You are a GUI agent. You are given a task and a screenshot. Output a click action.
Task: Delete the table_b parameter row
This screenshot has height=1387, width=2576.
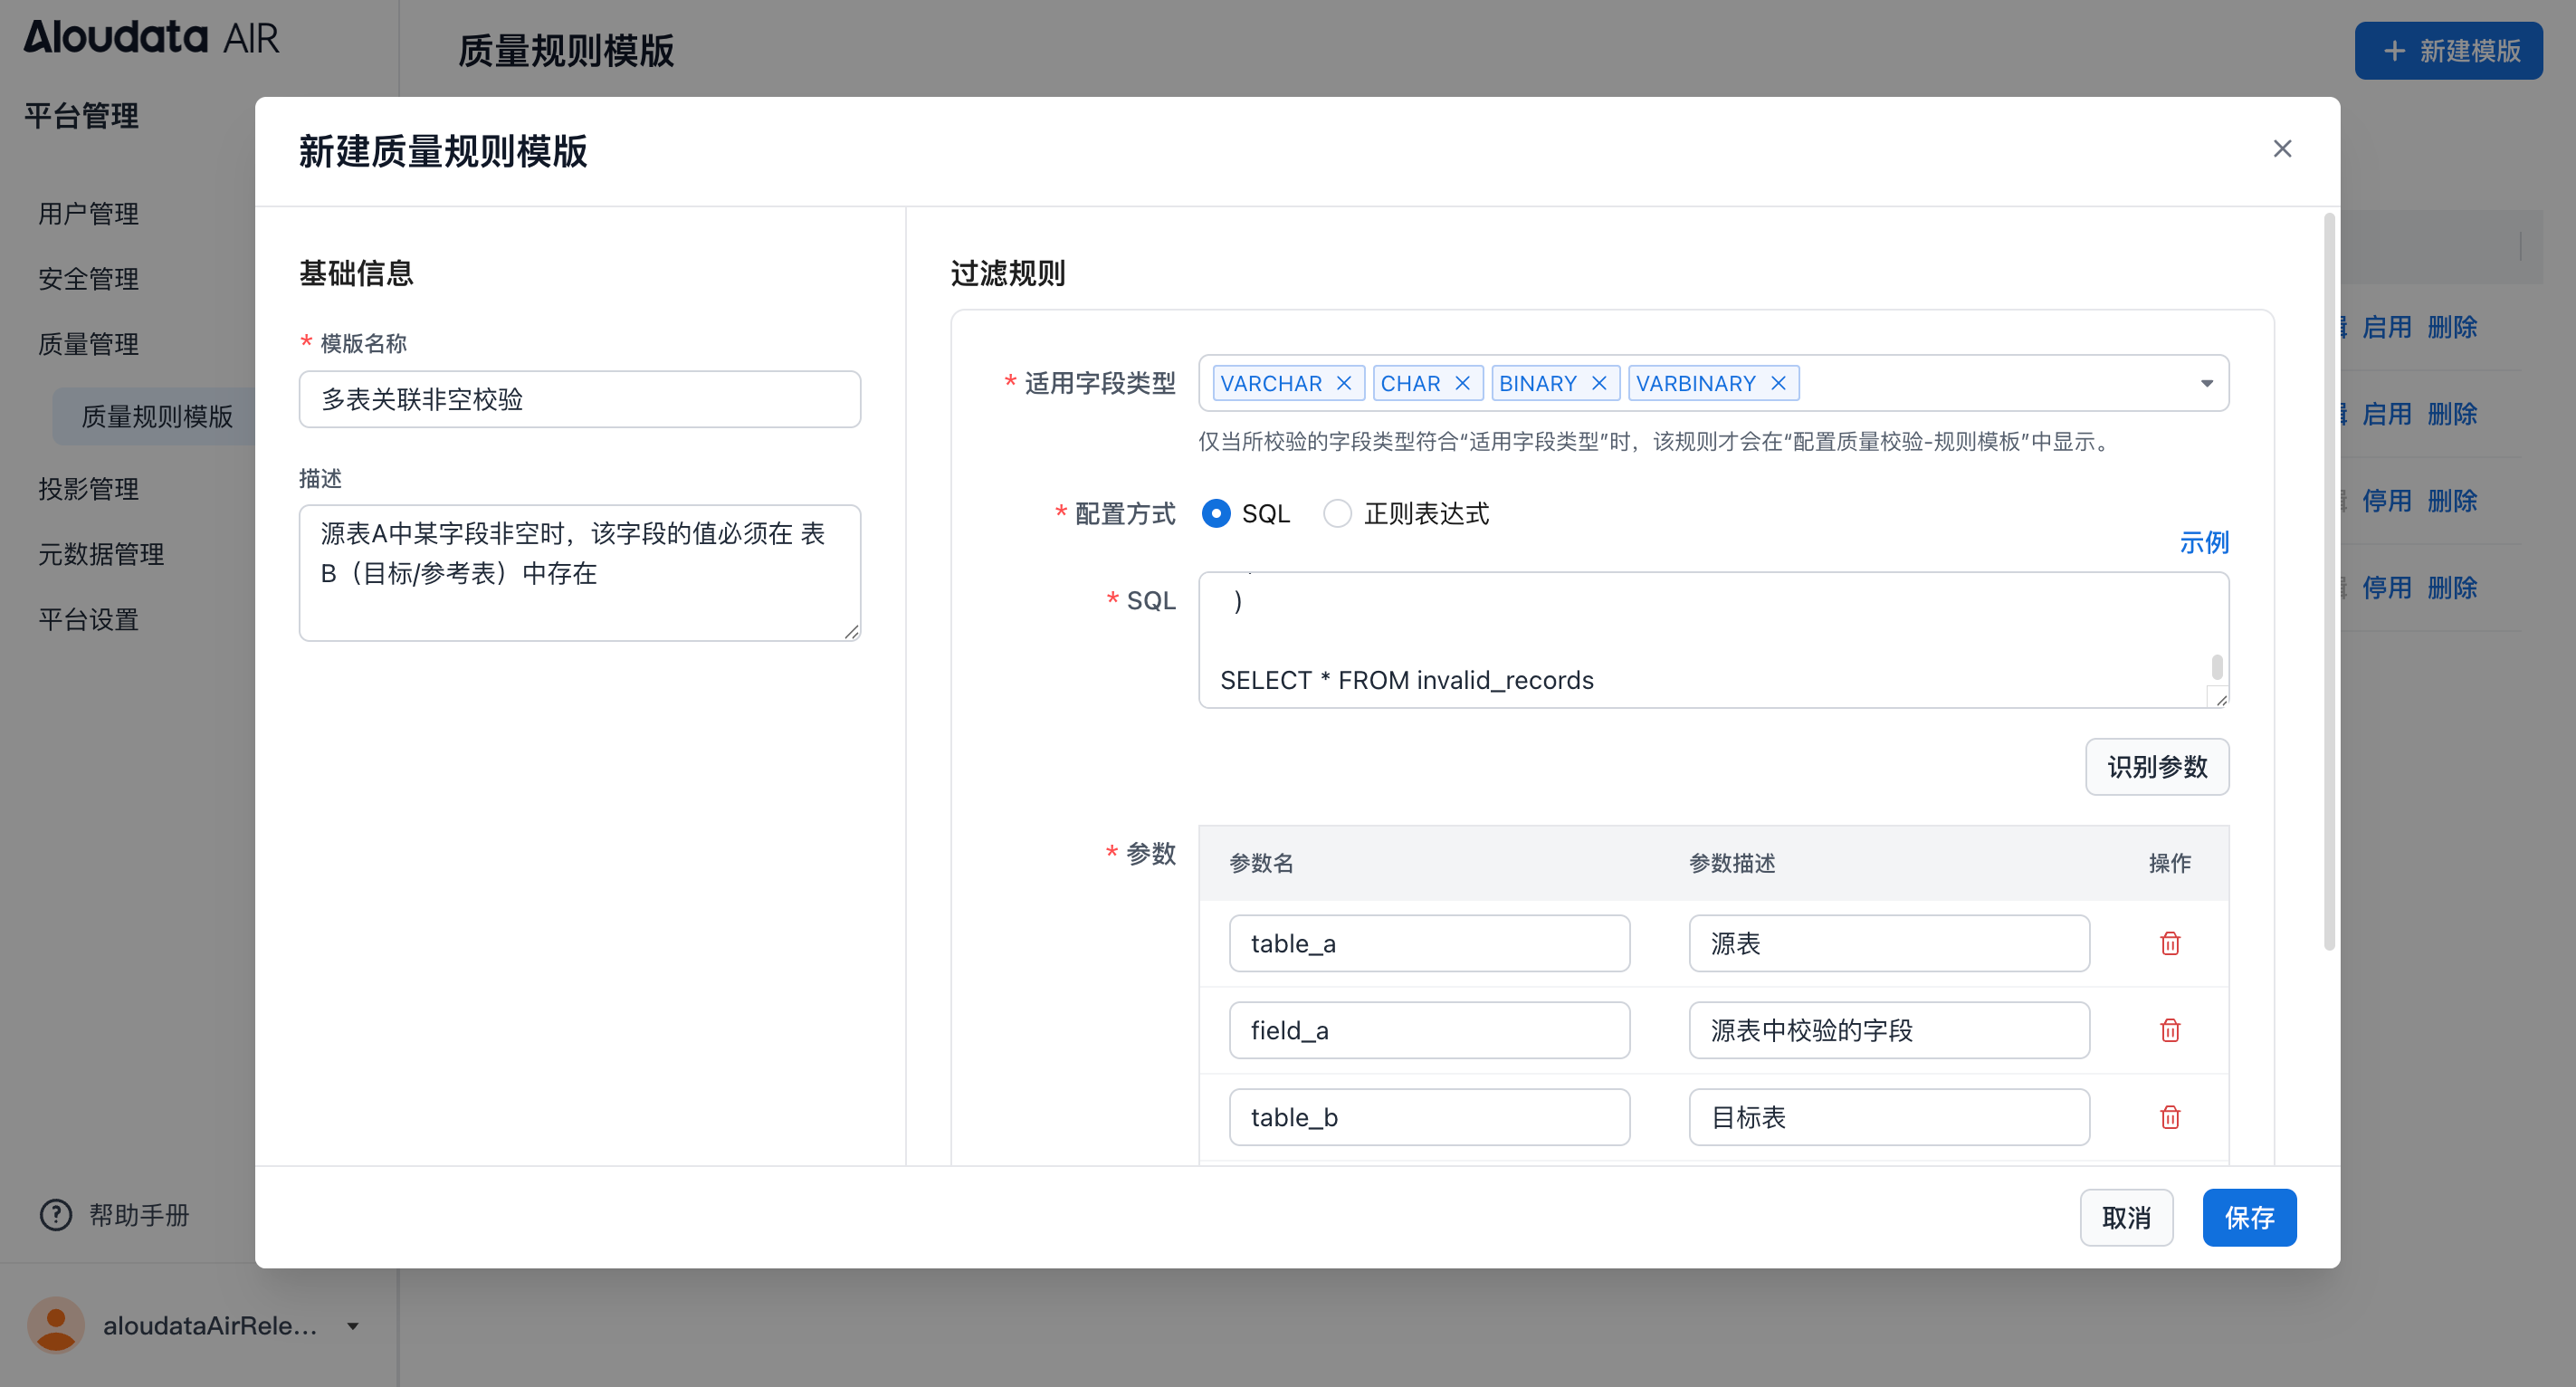[x=2170, y=1117]
